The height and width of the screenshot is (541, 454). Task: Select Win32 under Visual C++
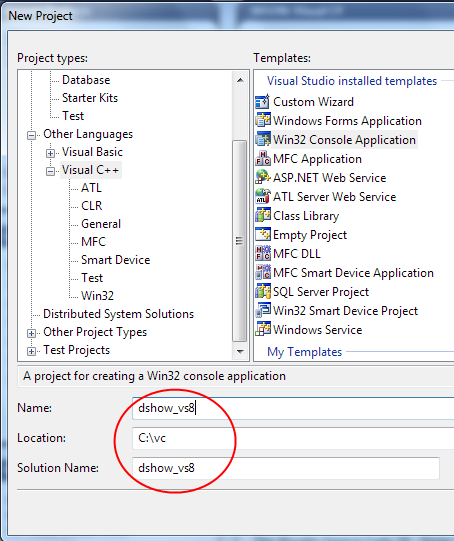[97, 296]
